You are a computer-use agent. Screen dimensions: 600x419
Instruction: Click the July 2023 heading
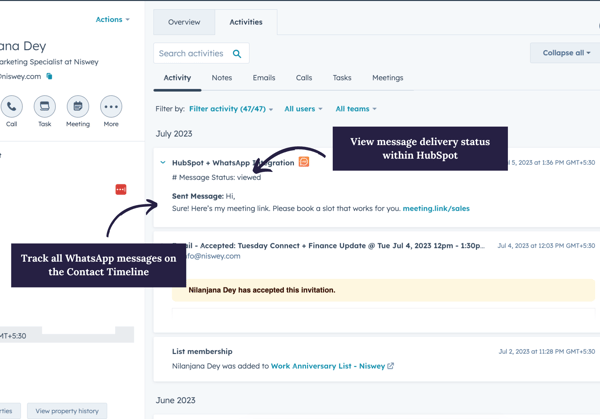tap(174, 134)
